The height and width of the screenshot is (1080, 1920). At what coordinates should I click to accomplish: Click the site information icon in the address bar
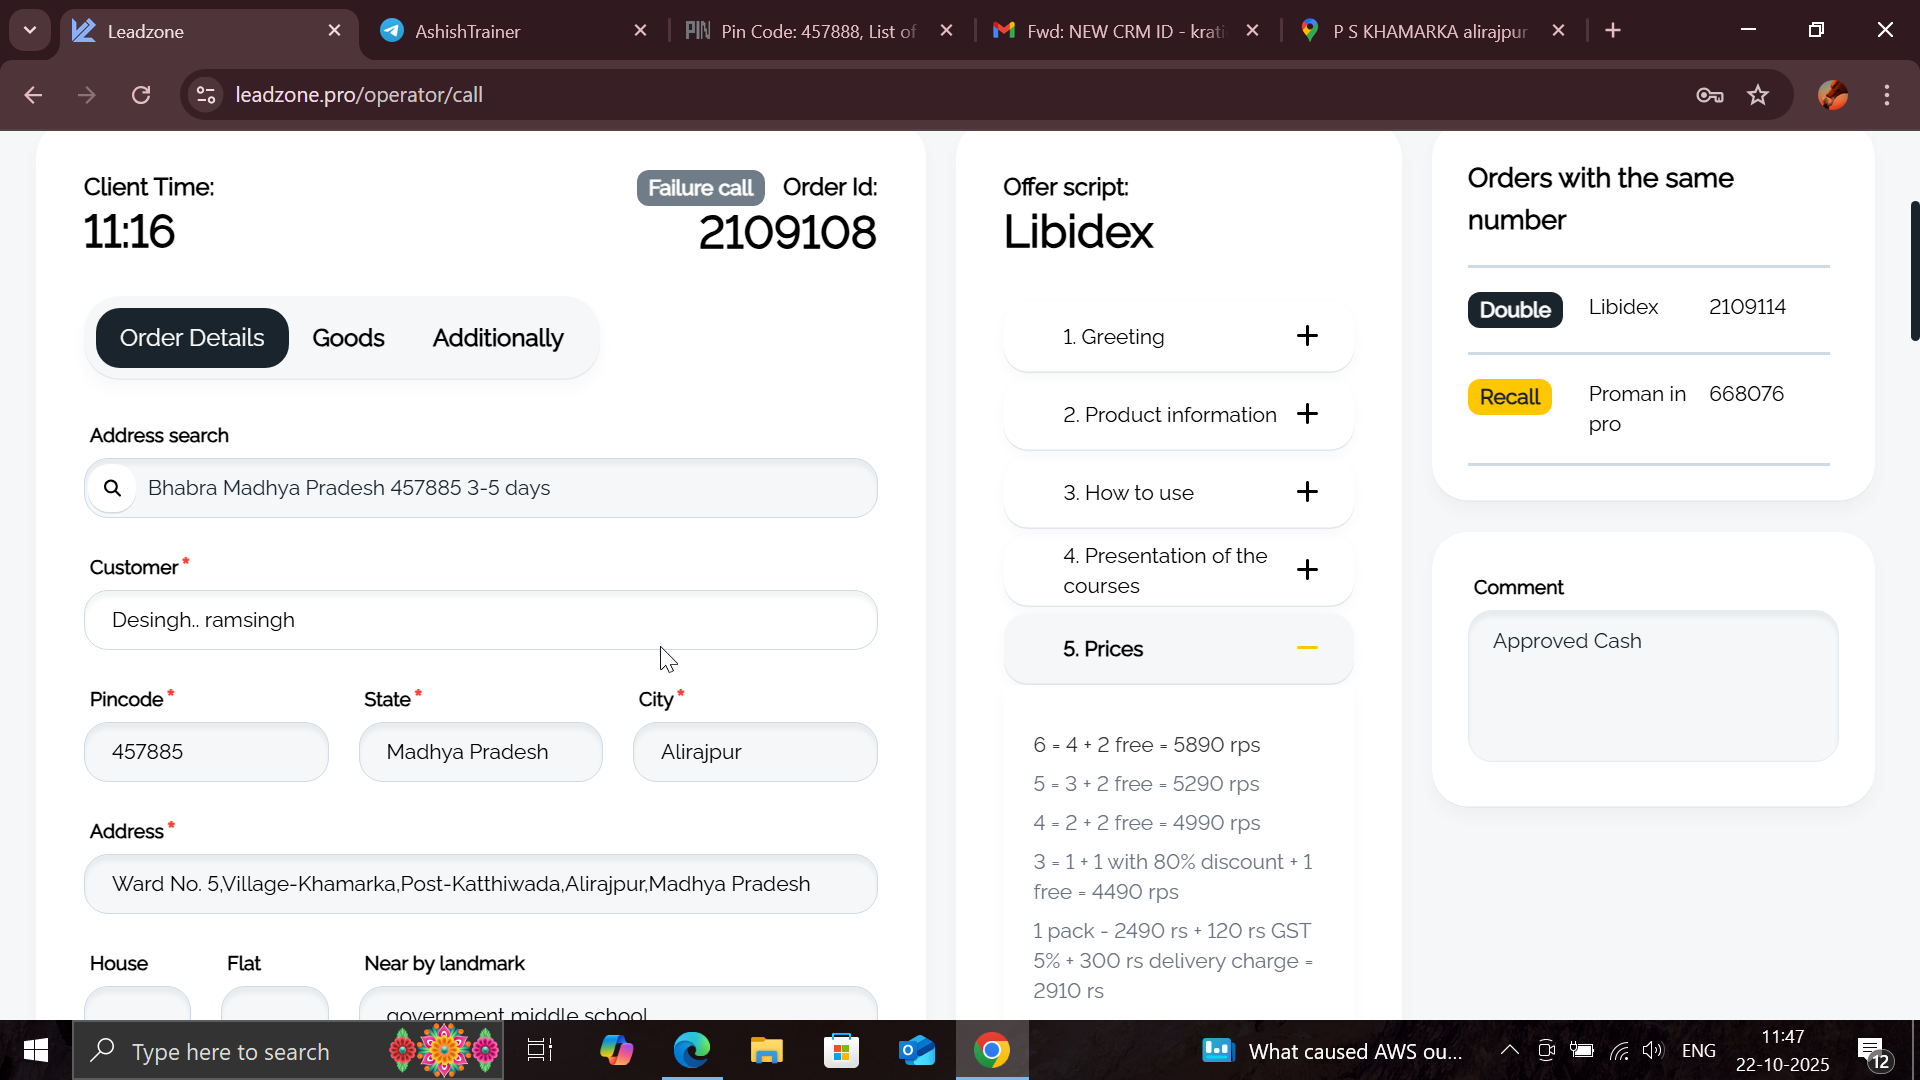tap(206, 95)
